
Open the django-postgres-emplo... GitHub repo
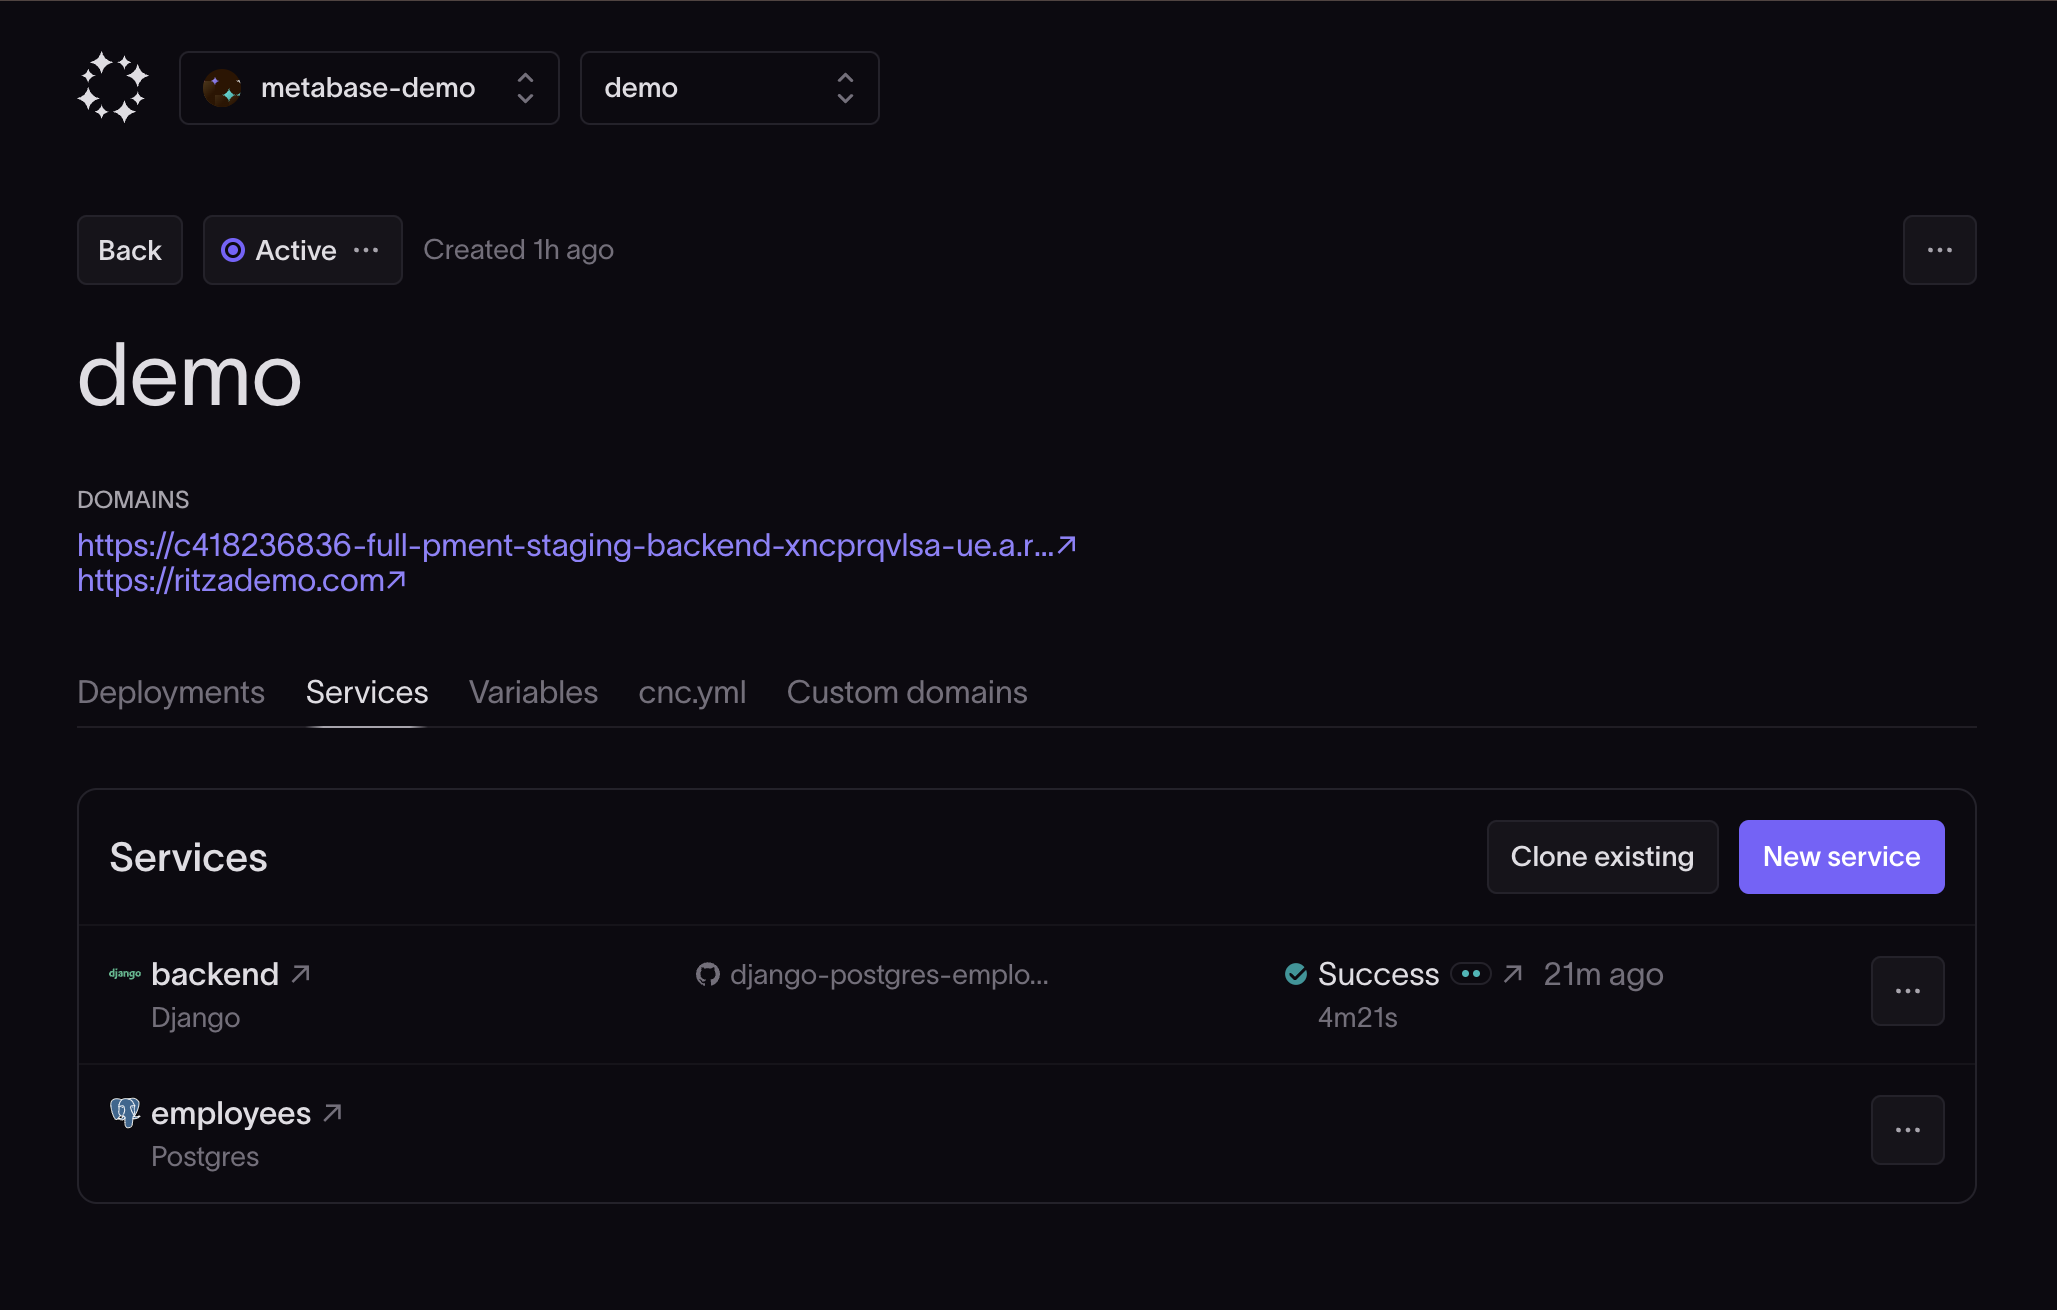click(889, 974)
